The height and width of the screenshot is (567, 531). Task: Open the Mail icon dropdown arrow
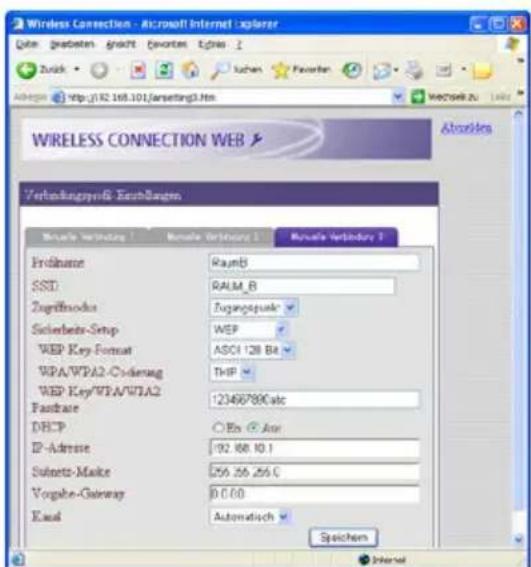pyautogui.click(x=396, y=70)
